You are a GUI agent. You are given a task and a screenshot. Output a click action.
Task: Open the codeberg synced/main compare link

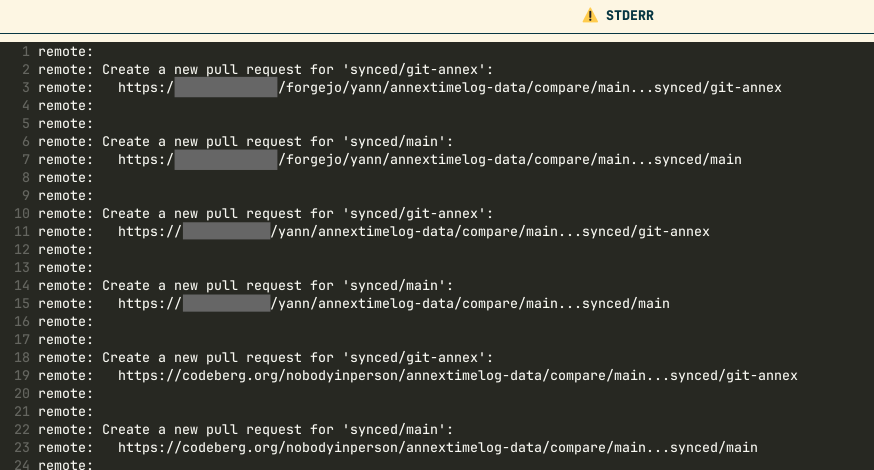point(438,448)
